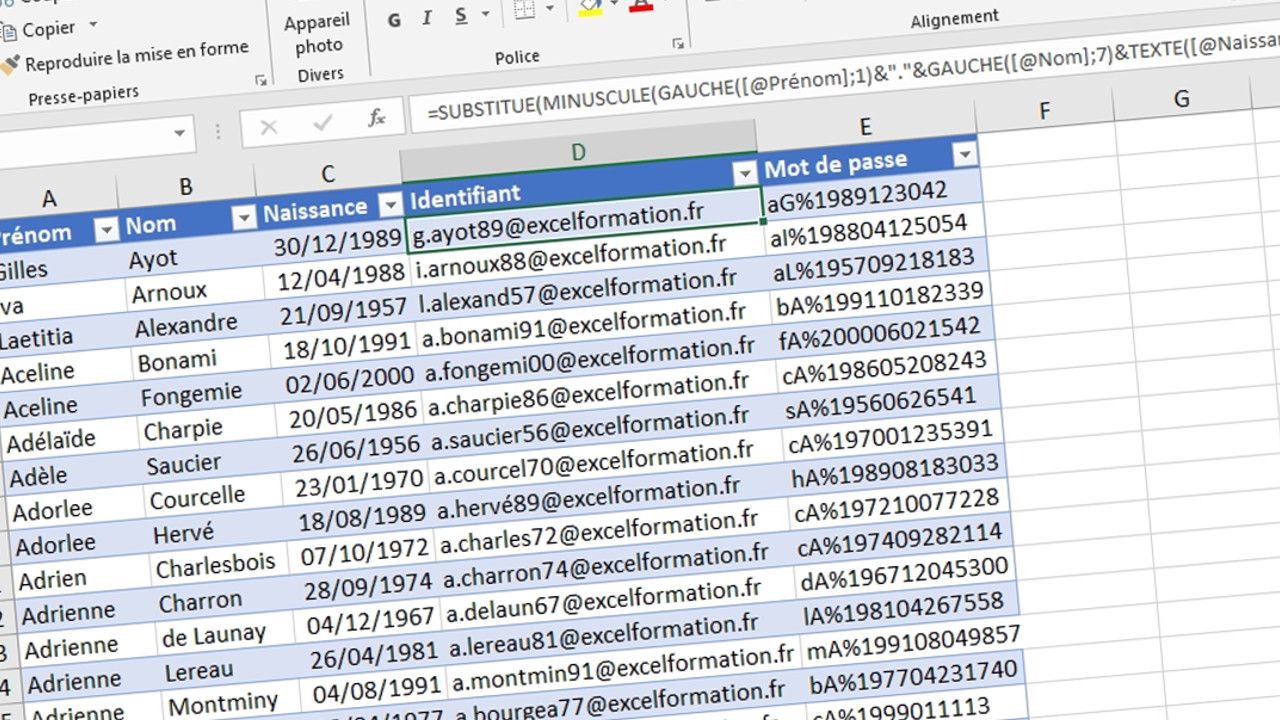This screenshot has width=1280, height=720.
Task: Select column C header
Action: click(x=328, y=173)
